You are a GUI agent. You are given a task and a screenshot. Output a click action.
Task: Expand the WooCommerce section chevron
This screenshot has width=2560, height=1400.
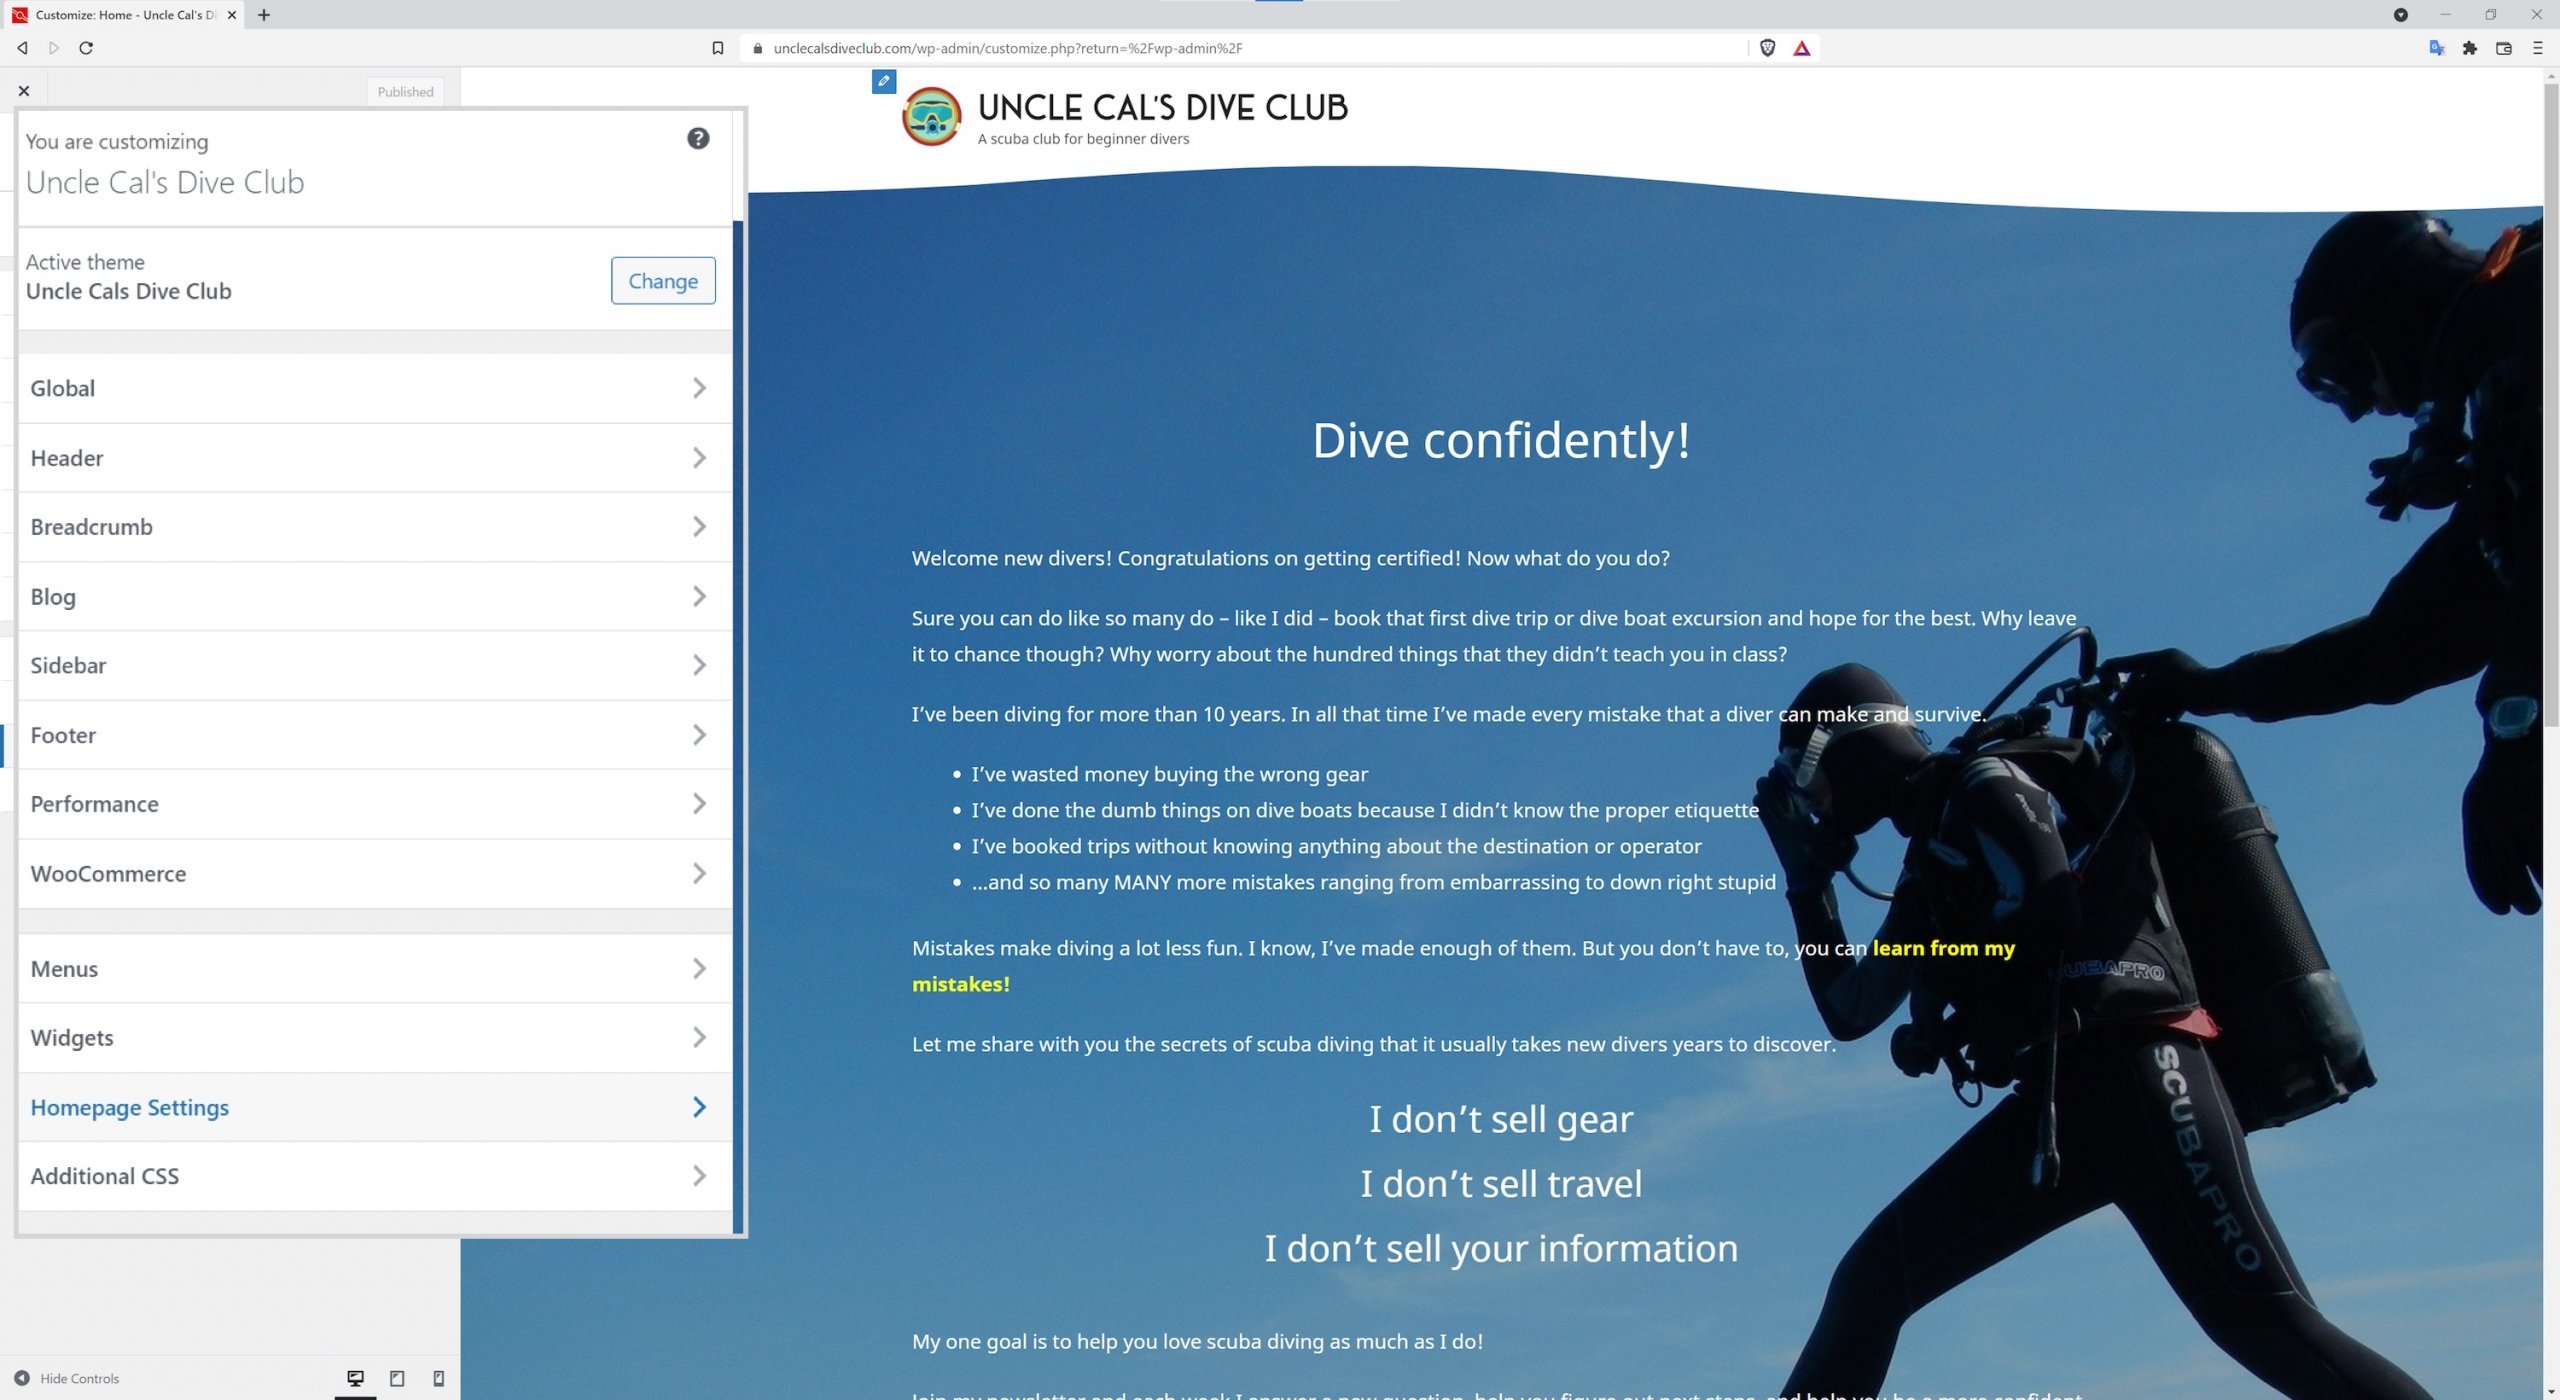click(x=699, y=874)
